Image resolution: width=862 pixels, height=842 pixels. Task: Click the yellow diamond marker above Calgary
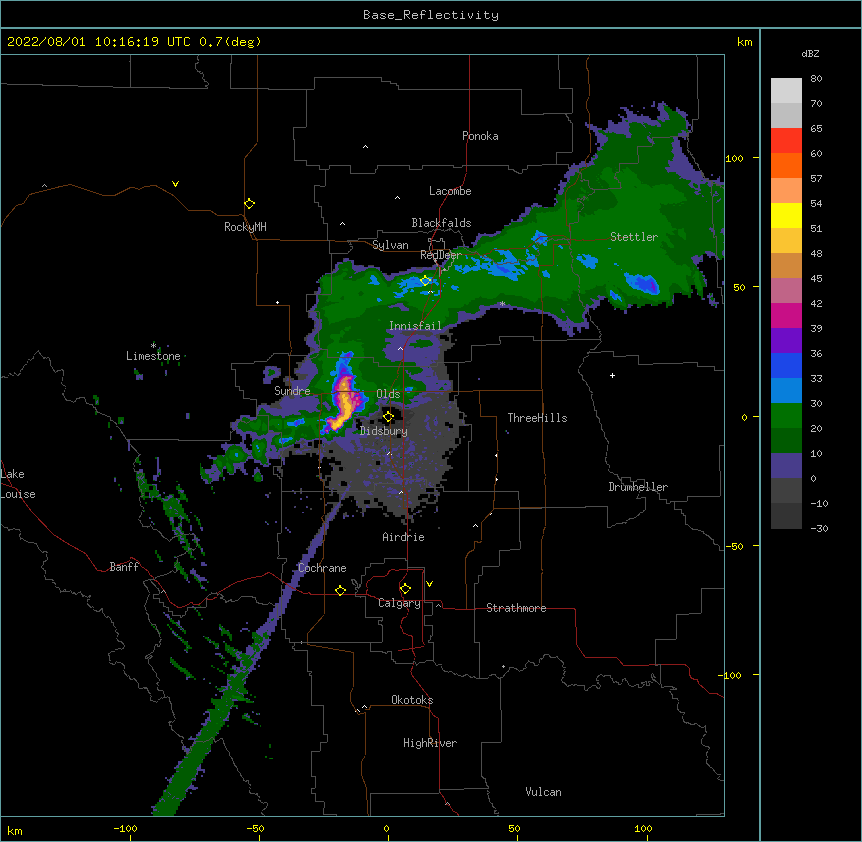click(x=405, y=589)
